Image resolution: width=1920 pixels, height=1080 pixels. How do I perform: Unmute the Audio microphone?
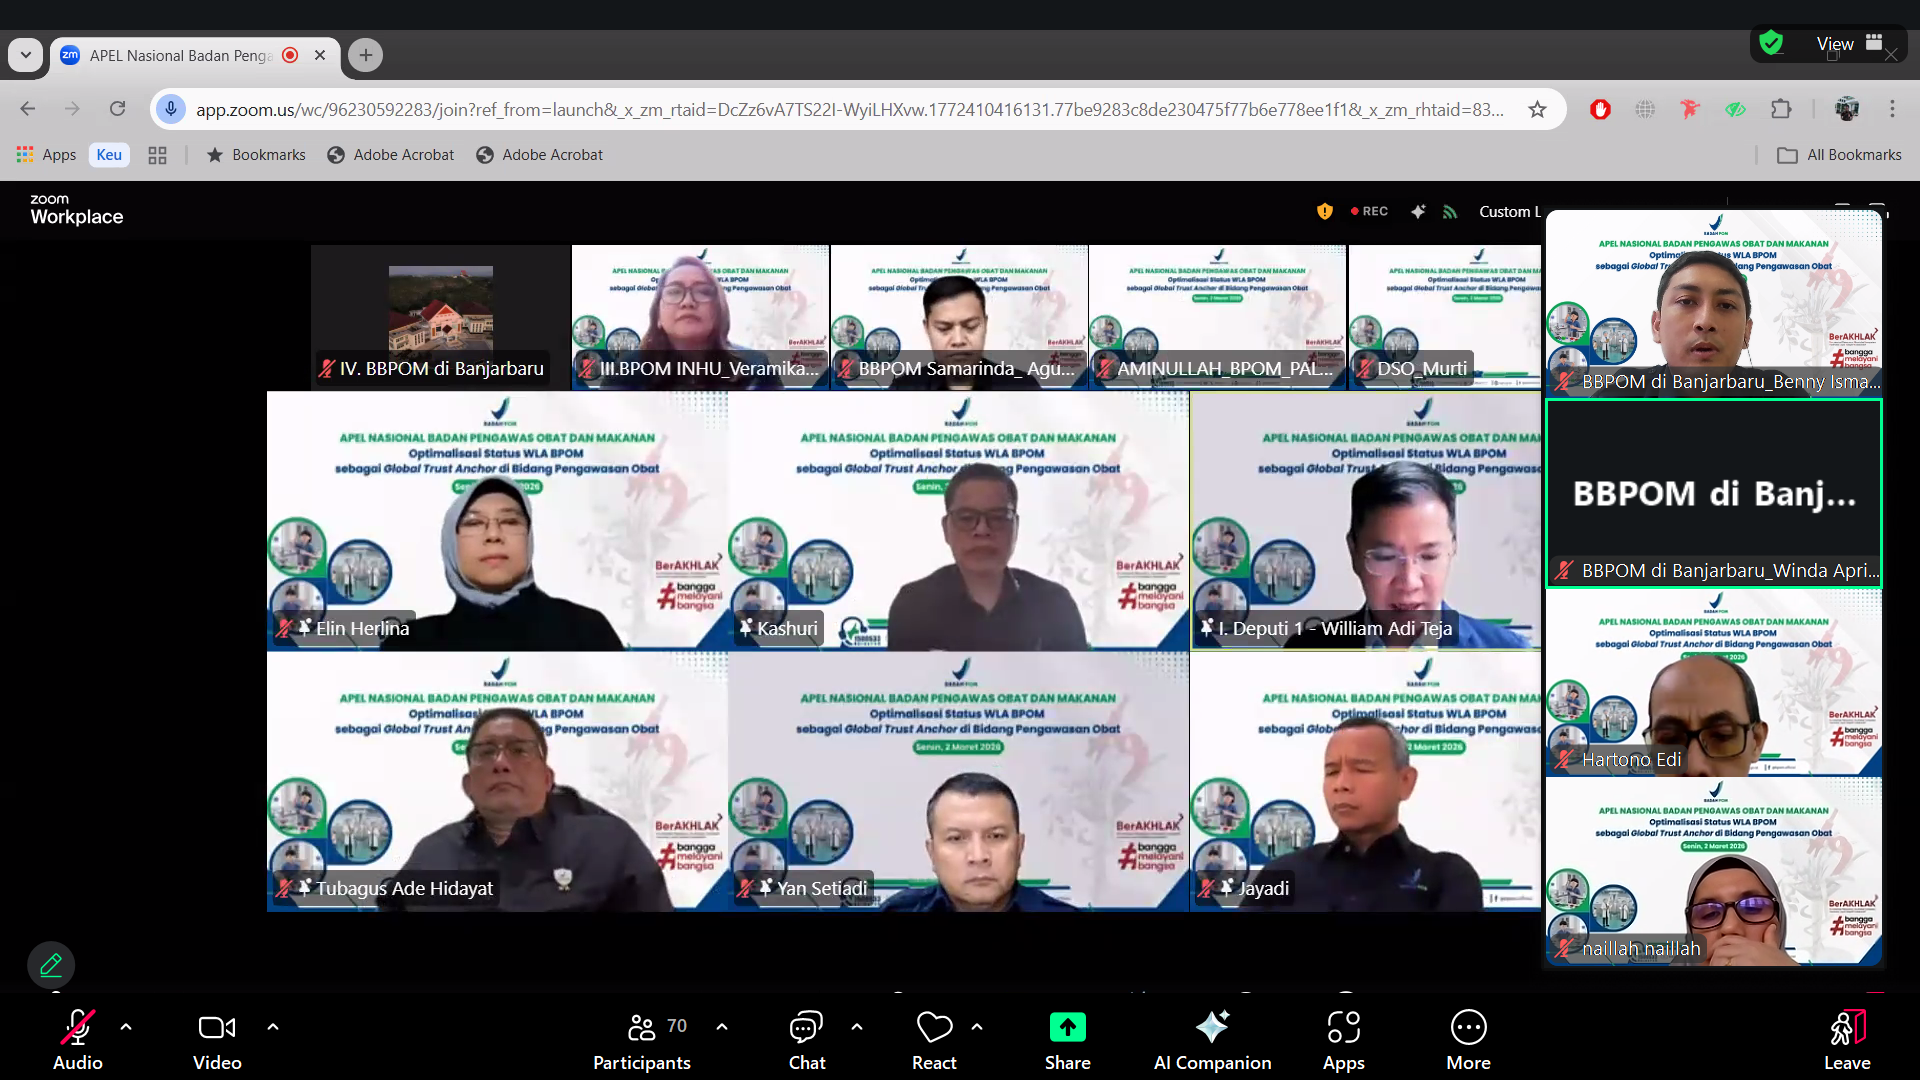[x=77, y=1028]
